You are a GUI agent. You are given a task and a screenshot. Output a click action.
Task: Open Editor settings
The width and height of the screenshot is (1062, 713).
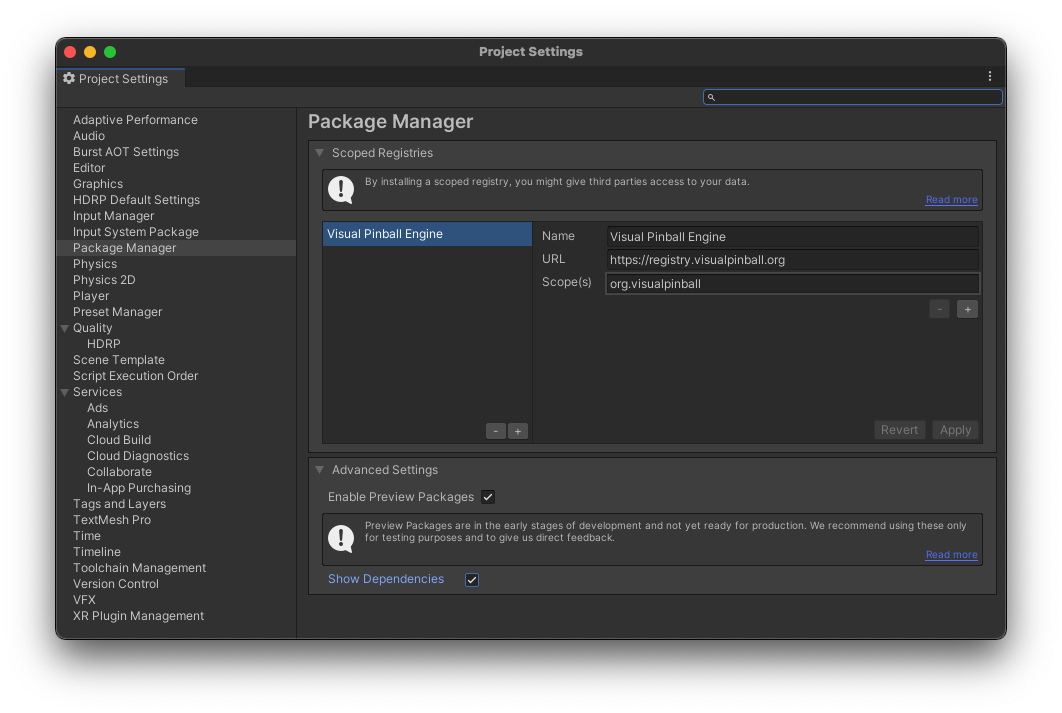tap(89, 168)
